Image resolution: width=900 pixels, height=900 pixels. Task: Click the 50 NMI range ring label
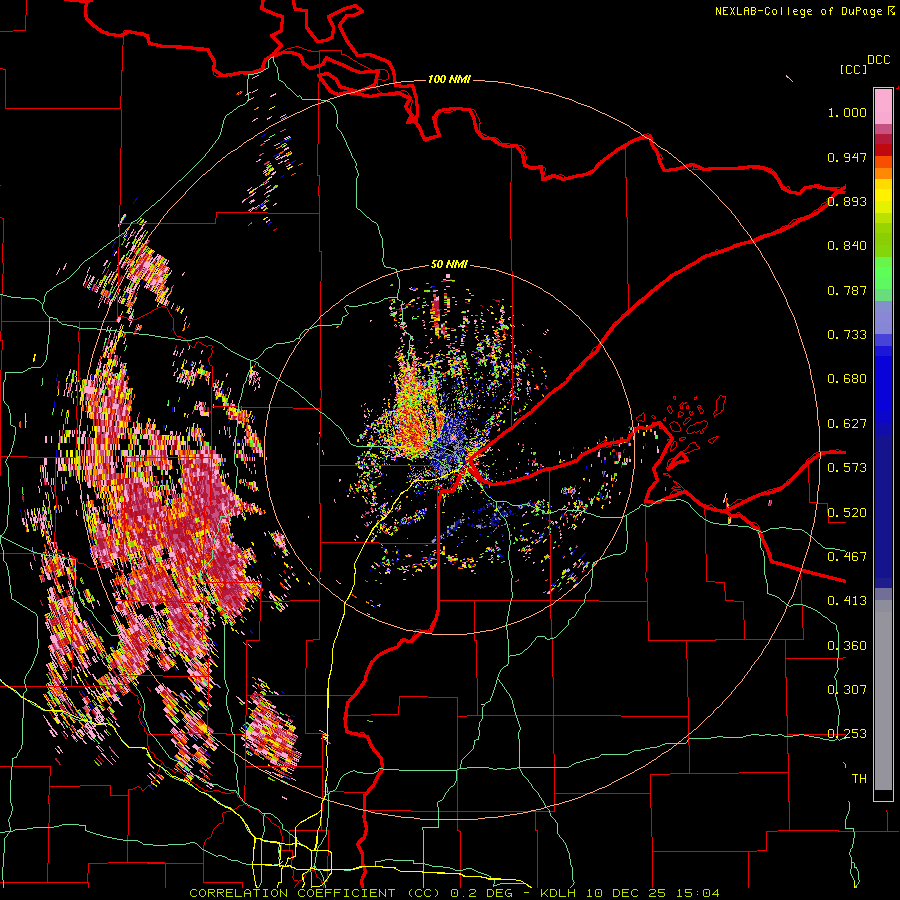(x=449, y=264)
